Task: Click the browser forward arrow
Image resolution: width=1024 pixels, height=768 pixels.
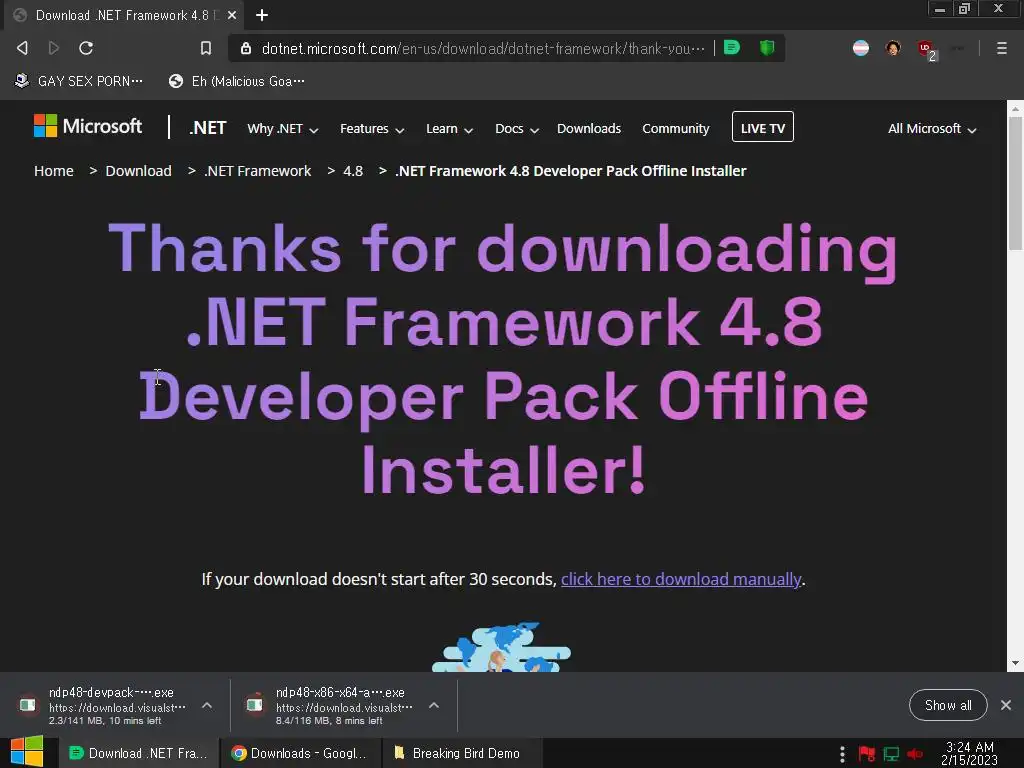Action: [x=54, y=48]
